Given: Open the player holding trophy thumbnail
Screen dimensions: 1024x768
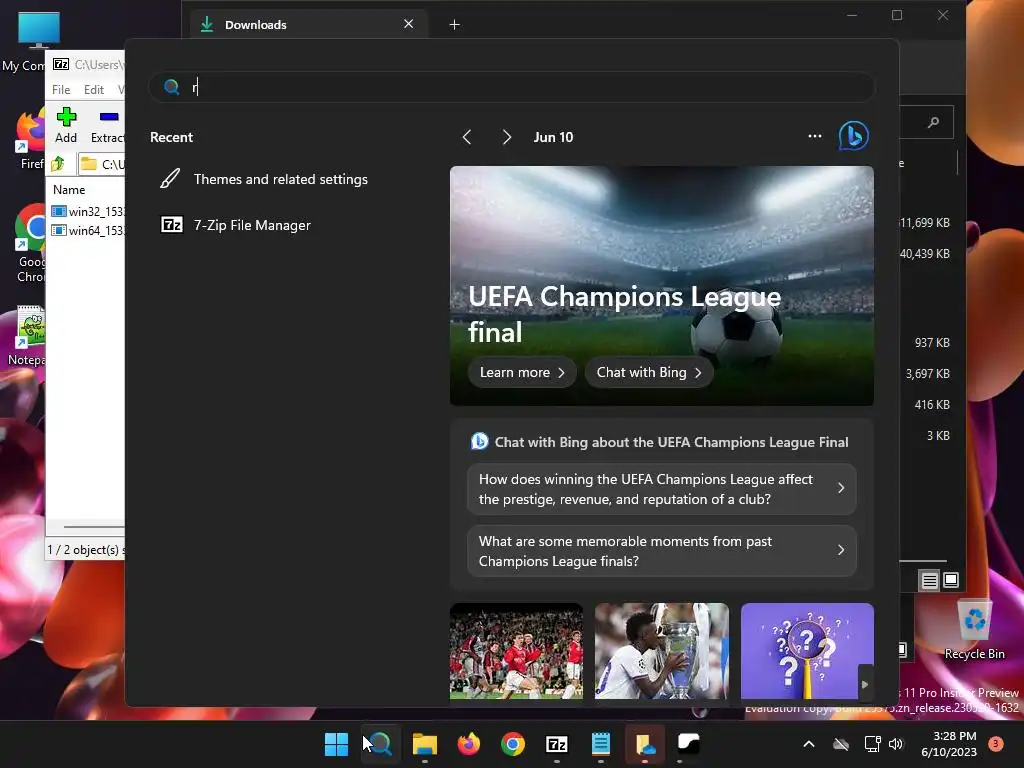Looking at the screenshot, I should 662,651.
